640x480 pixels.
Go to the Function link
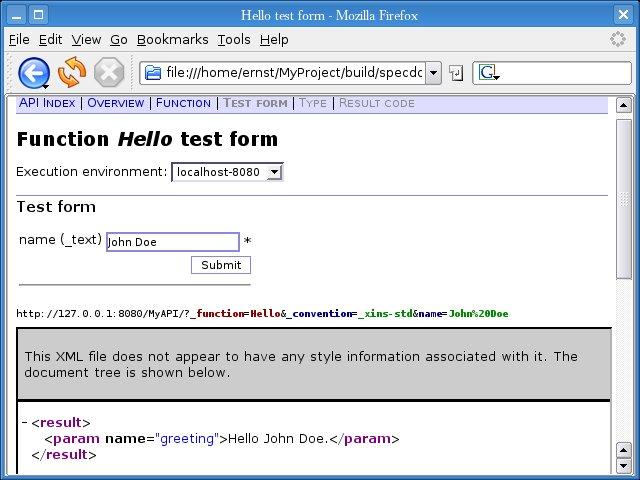coord(183,103)
